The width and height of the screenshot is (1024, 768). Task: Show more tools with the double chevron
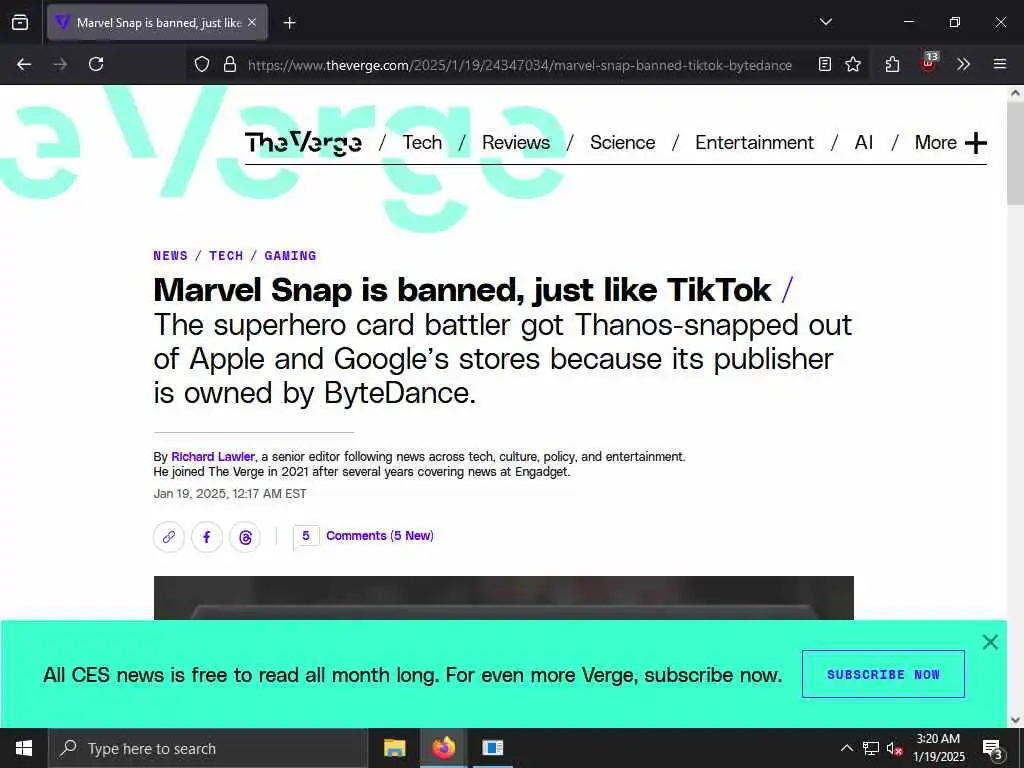point(963,64)
